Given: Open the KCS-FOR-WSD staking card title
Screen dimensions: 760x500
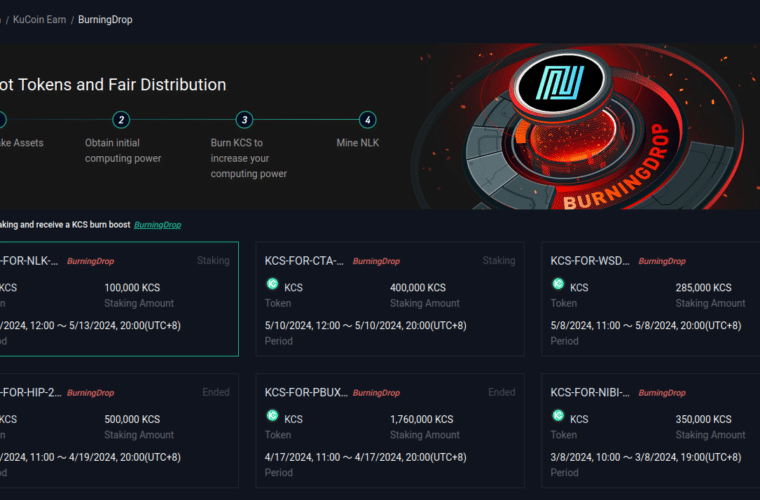Looking at the screenshot, I should pyautogui.click(x=590, y=261).
